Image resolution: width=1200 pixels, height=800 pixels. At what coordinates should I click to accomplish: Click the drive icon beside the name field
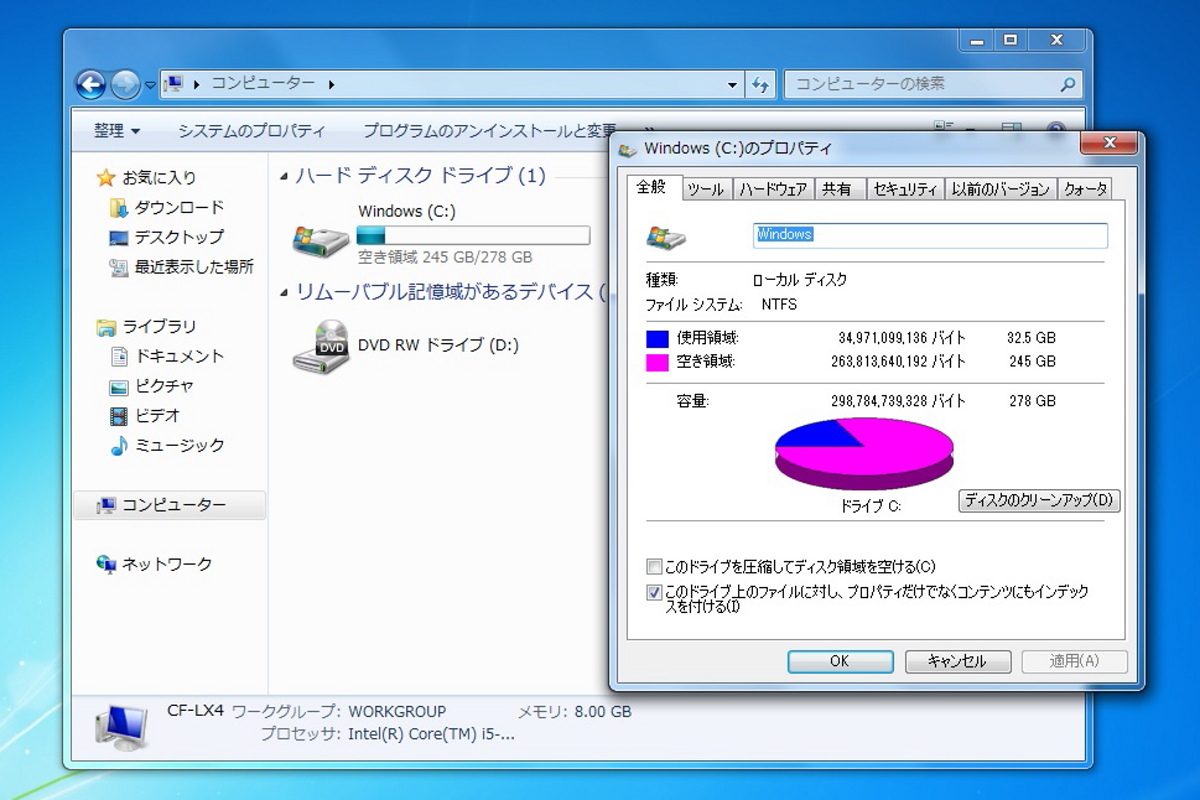(x=666, y=237)
